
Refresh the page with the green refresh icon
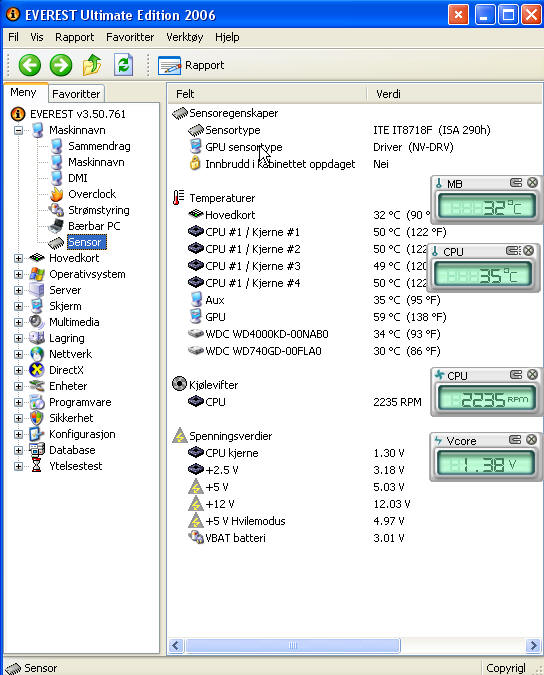tap(124, 65)
